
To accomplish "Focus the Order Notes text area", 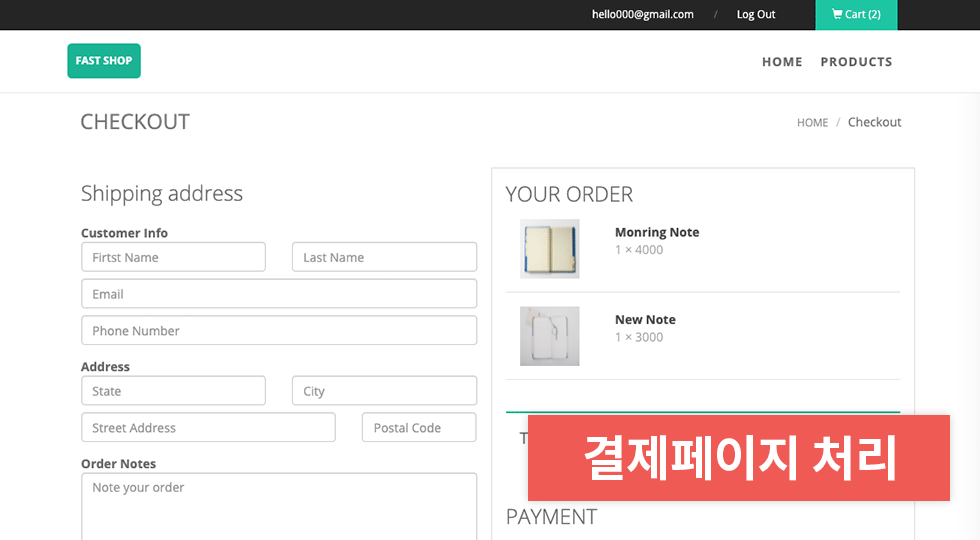I will coord(279,506).
